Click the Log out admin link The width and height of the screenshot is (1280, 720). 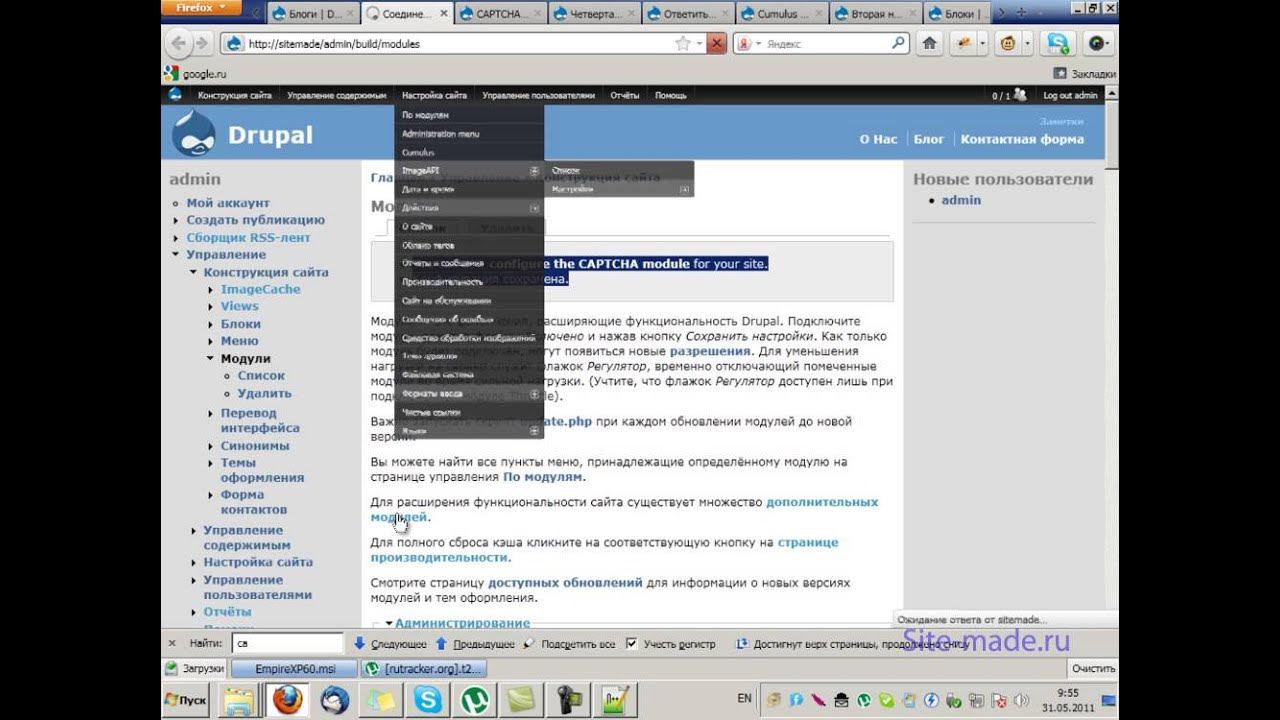click(x=1070, y=95)
